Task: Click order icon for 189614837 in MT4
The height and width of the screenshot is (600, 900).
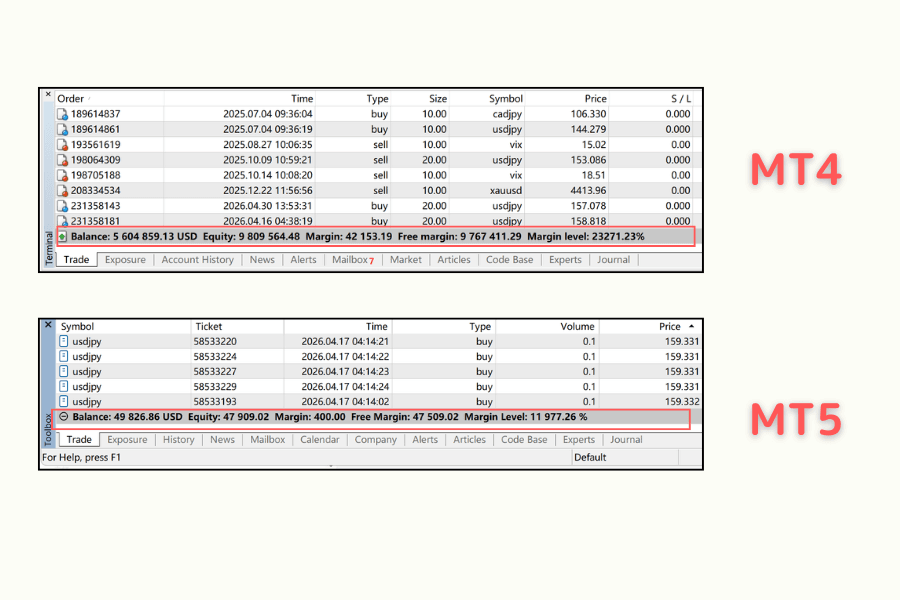Action: coord(62,114)
